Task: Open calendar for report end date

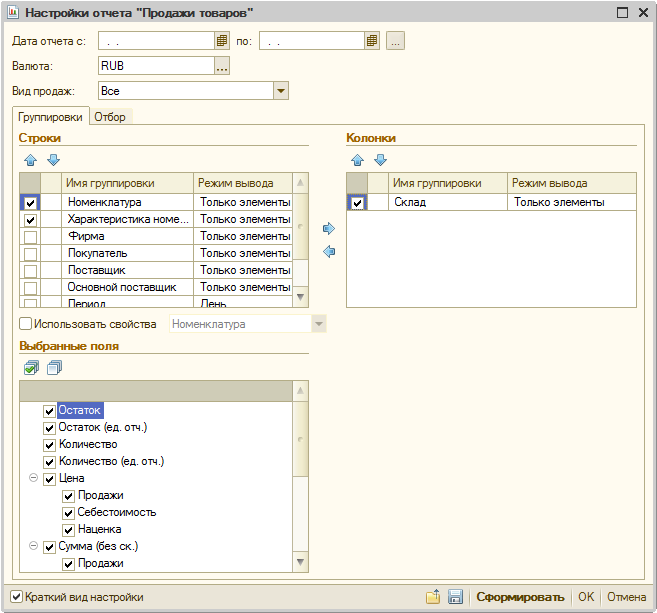Action: click(x=372, y=41)
